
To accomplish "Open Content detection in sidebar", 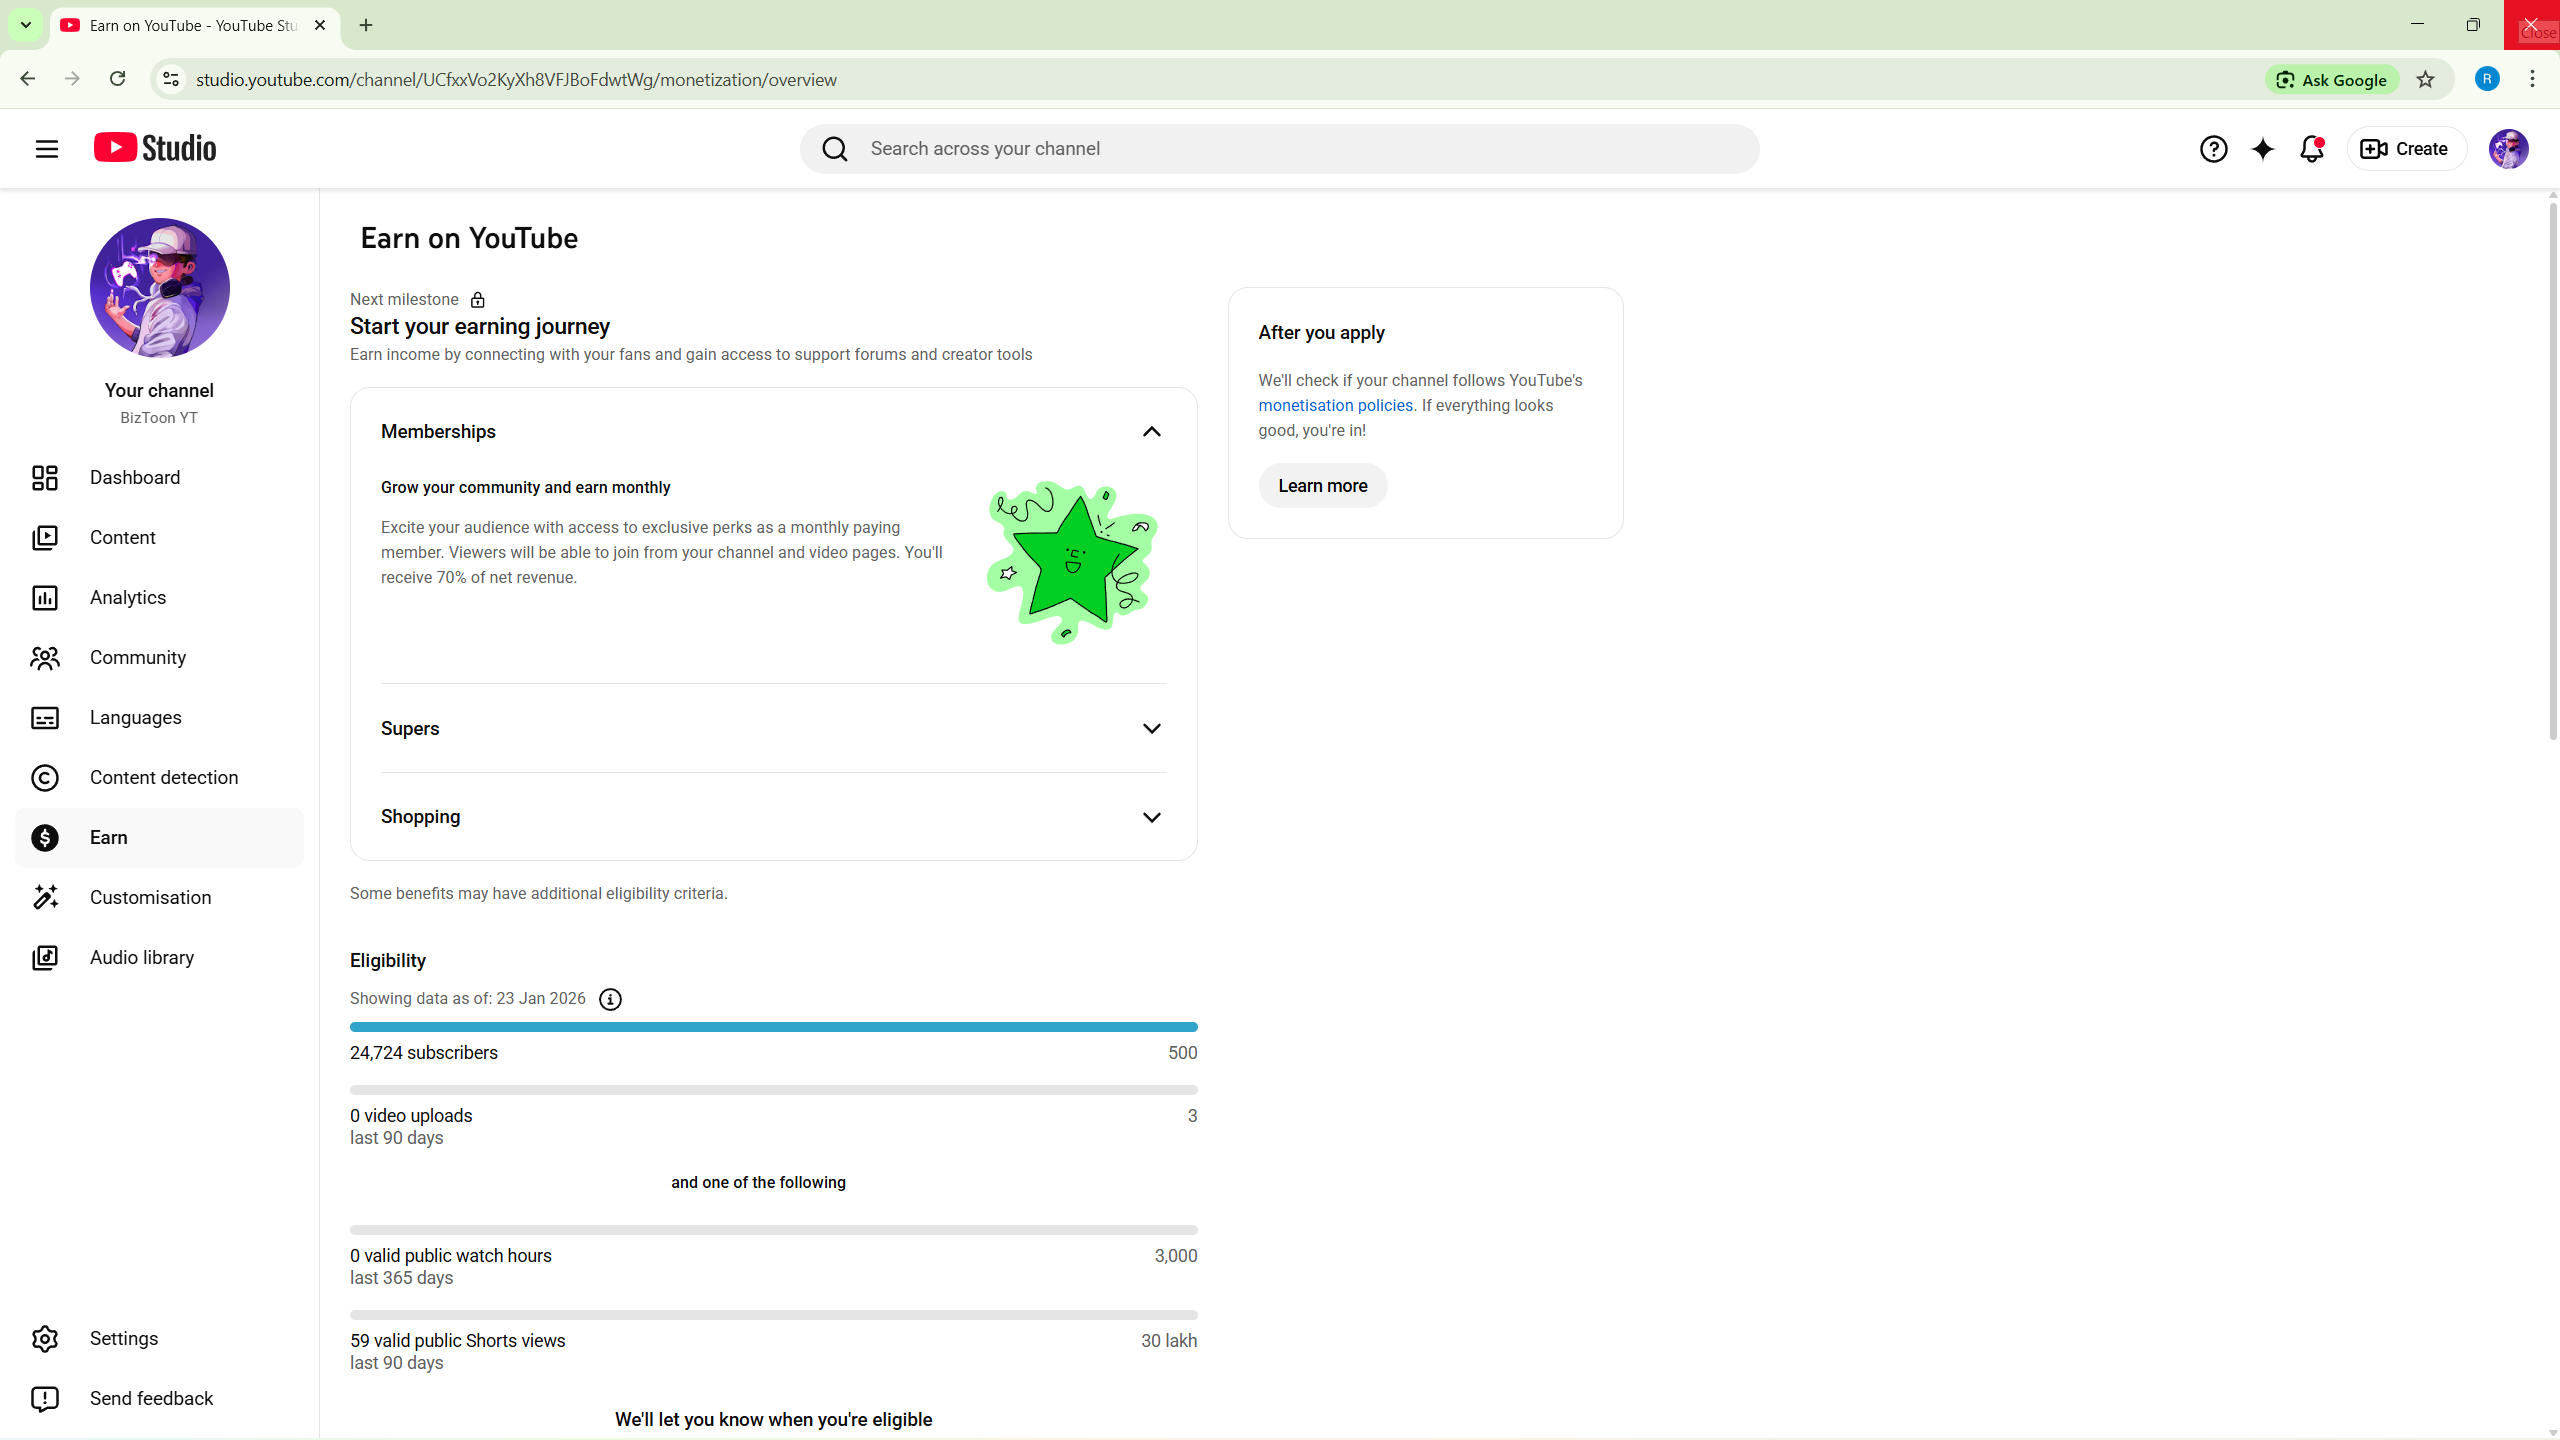I will point(164,777).
